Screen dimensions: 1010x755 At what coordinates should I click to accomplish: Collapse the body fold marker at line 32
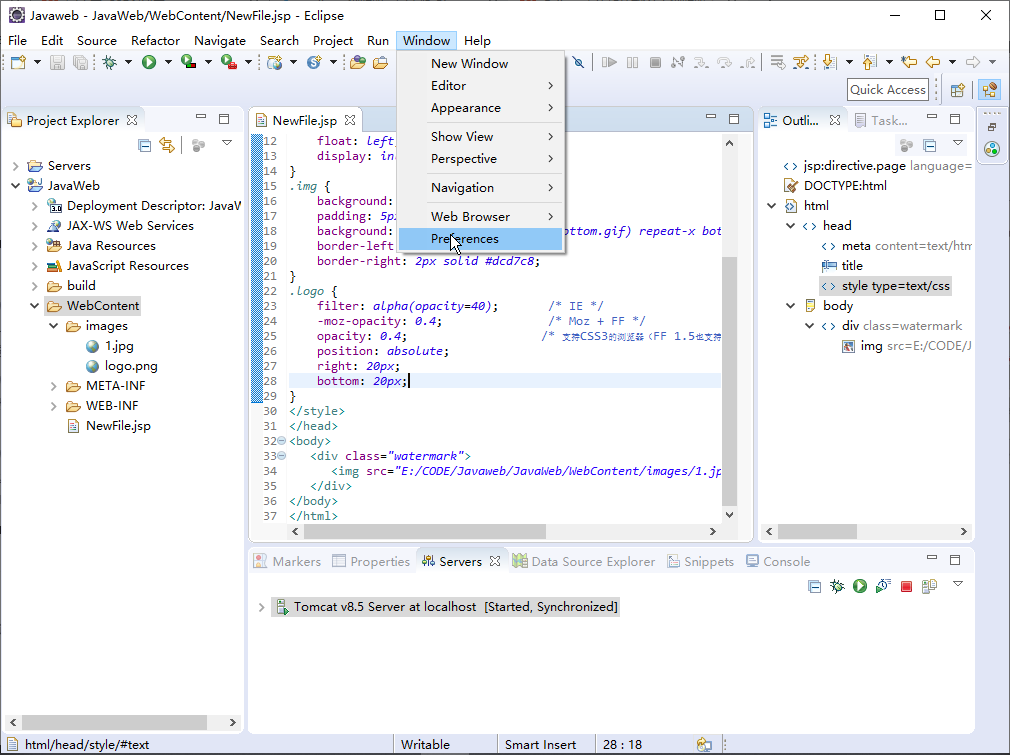(281, 441)
